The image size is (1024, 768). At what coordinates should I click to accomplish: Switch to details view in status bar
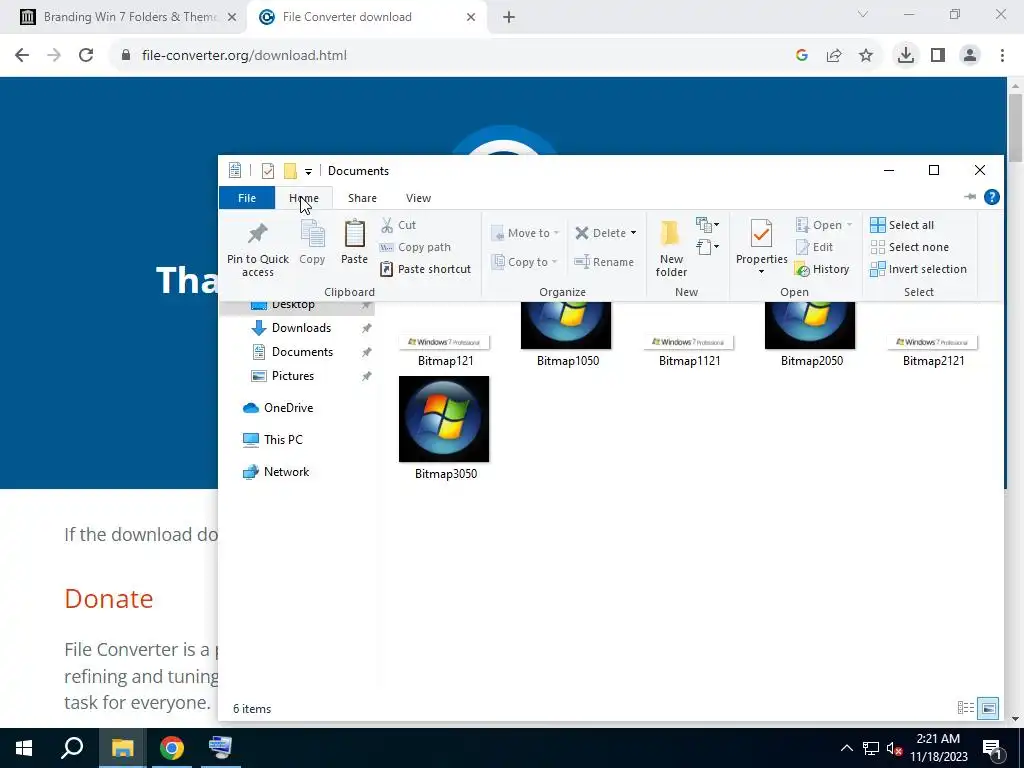click(x=965, y=708)
